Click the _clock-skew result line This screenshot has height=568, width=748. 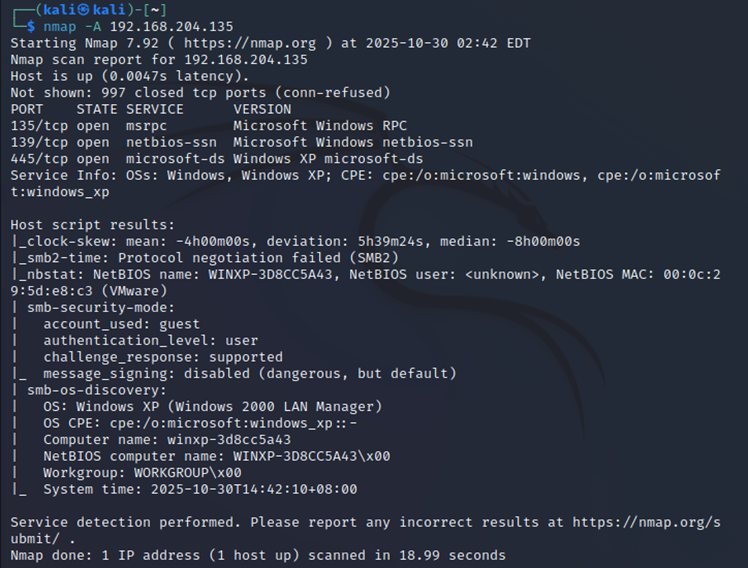tap(300, 241)
